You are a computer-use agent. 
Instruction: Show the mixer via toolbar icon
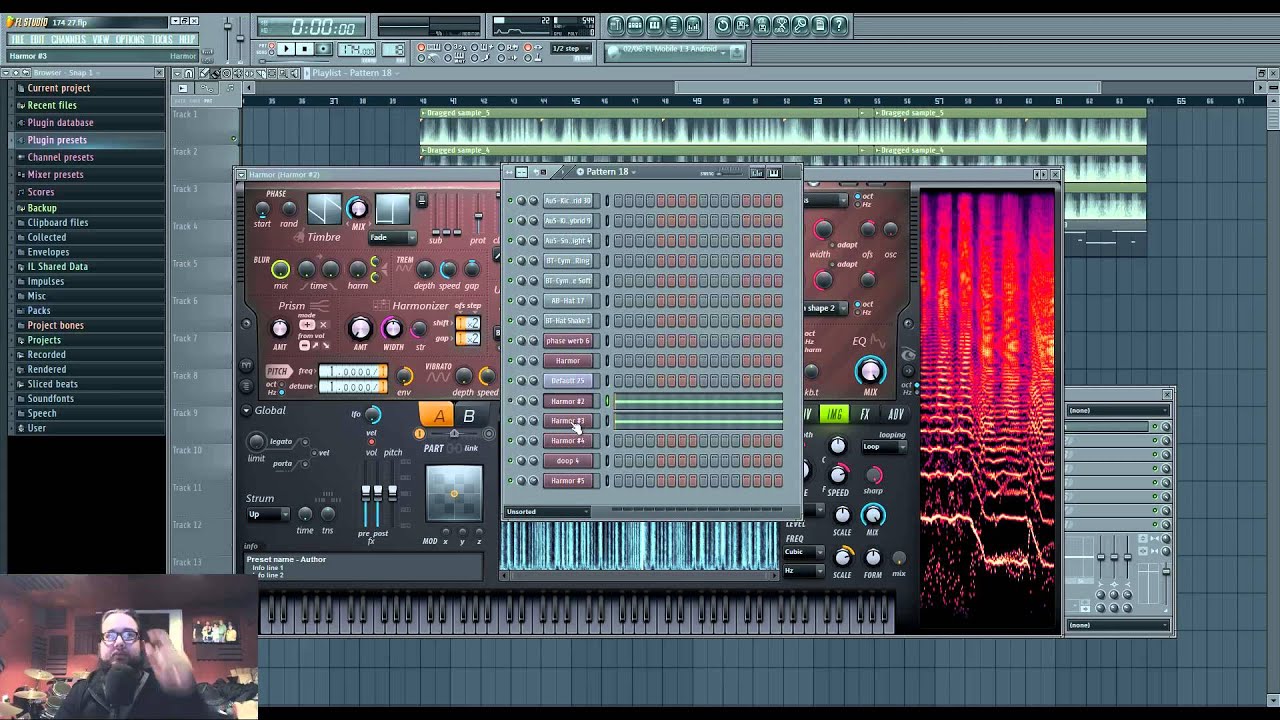(692, 25)
